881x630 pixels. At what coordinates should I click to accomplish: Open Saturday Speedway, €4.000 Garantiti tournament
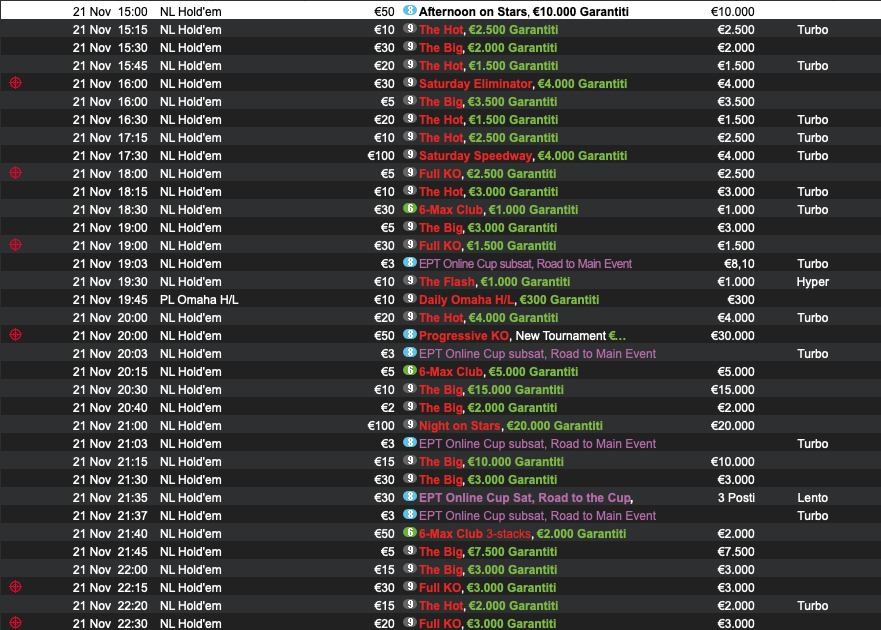[x=523, y=156]
